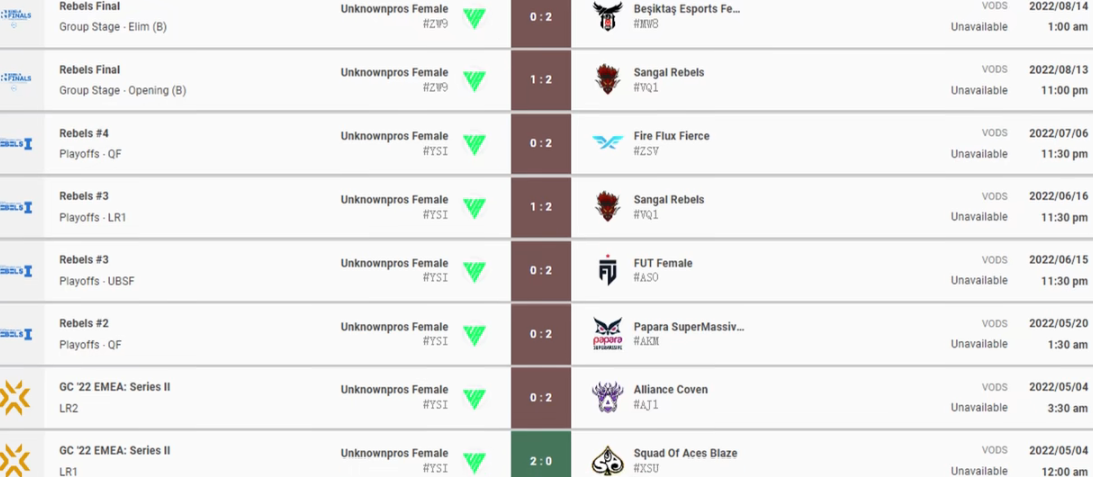Click Unknownpros Female name in Rebels #4 row

click(395, 136)
